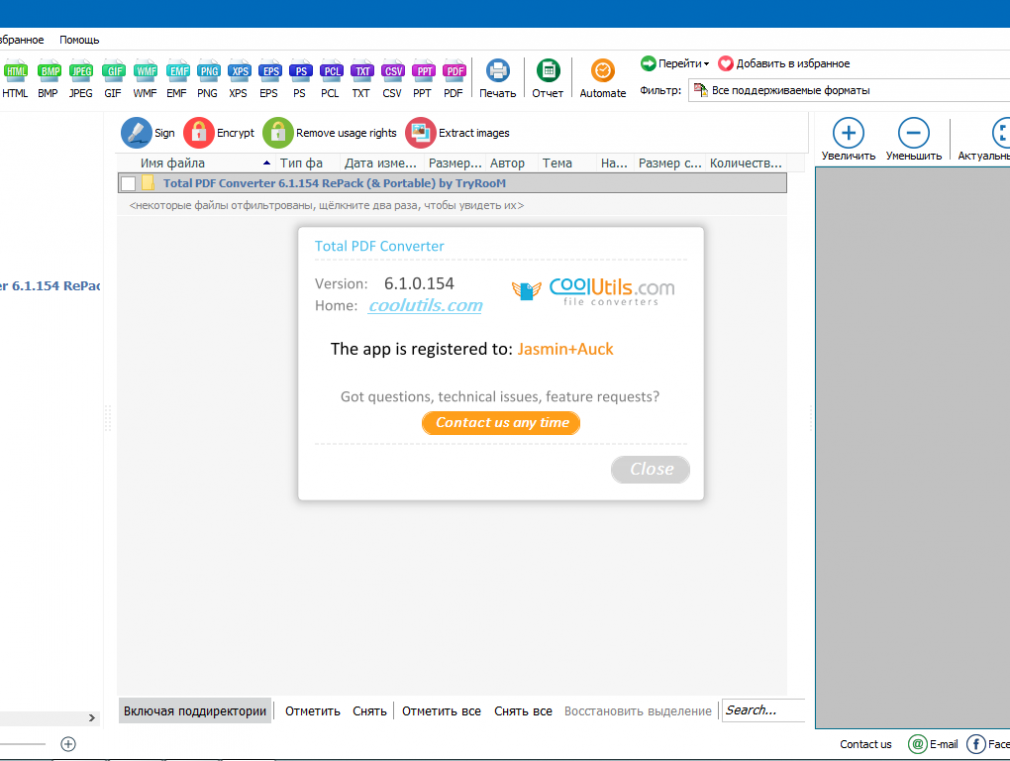The width and height of the screenshot is (1010, 761).
Task: Encrypt the PDF file
Action: (219, 133)
